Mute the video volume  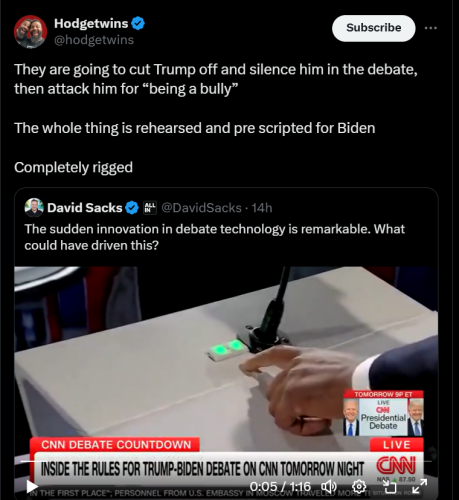(328, 487)
